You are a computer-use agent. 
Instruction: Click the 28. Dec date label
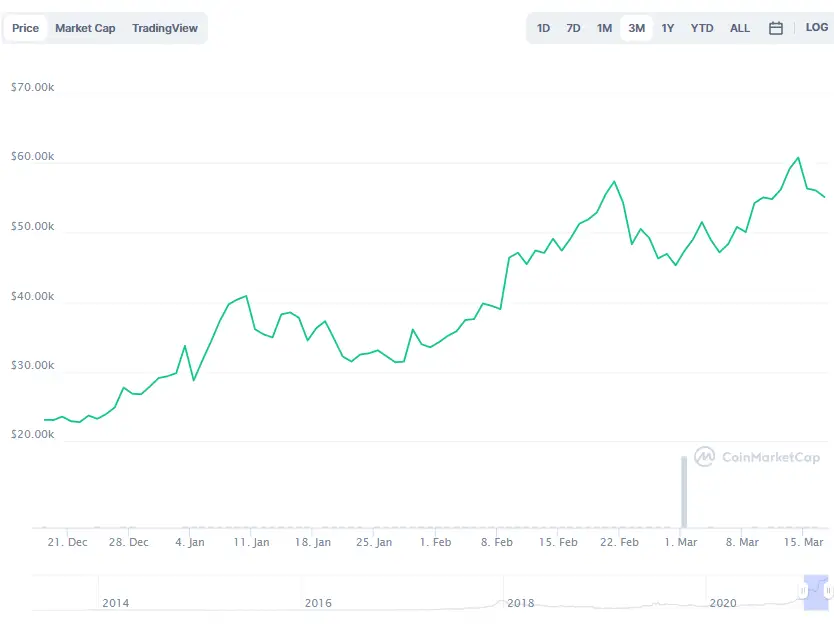click(129, 542)
